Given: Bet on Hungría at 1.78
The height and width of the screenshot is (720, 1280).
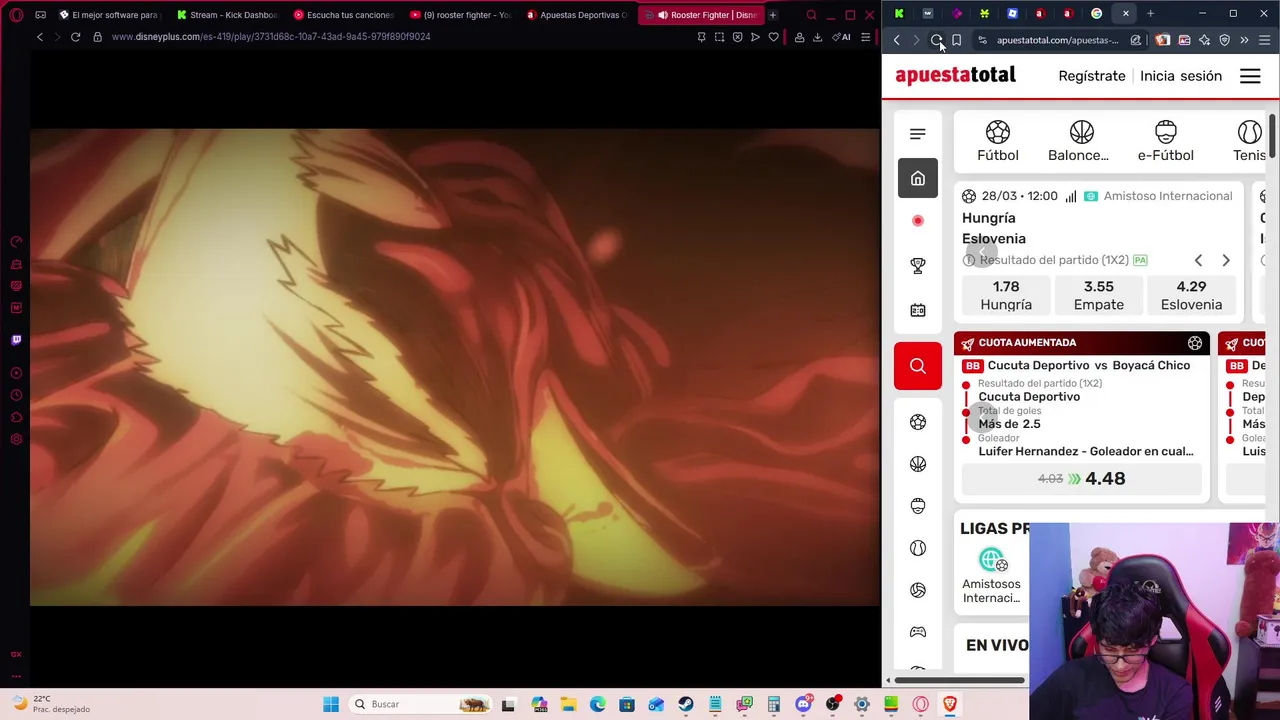Looking at the screenshot, I should tap(1006, 295).
